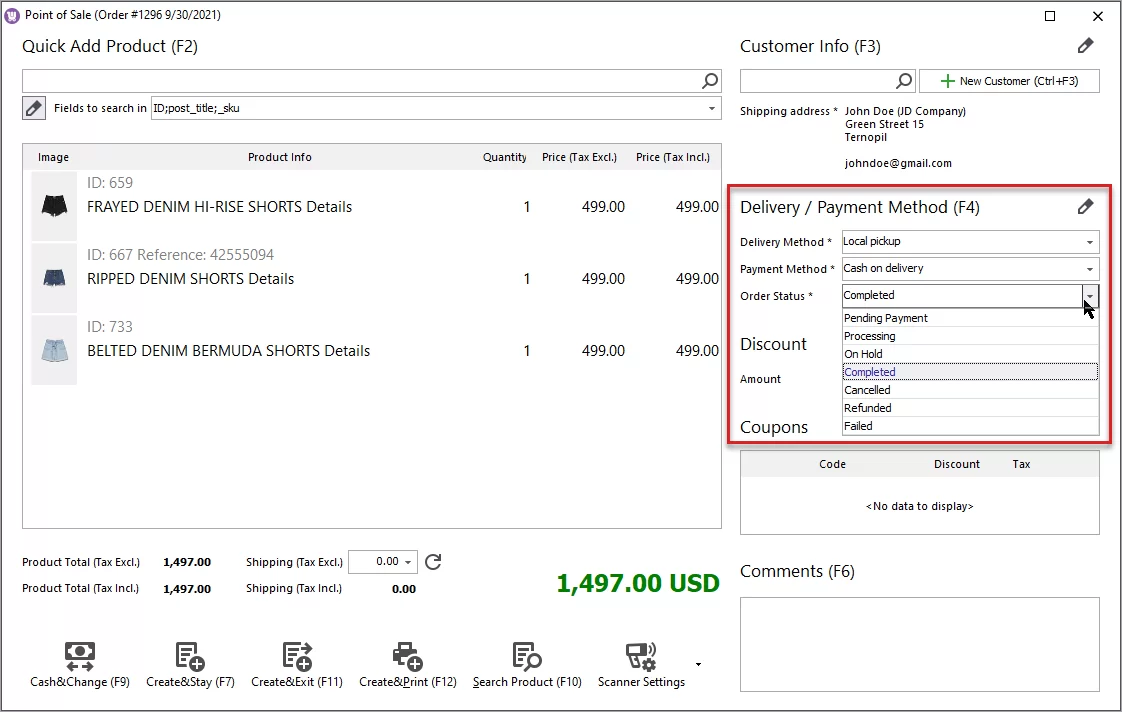Screen dimensions: 1122x712
Task: Click the magnifier in Quick Add Product search
Action: [709, 80]
